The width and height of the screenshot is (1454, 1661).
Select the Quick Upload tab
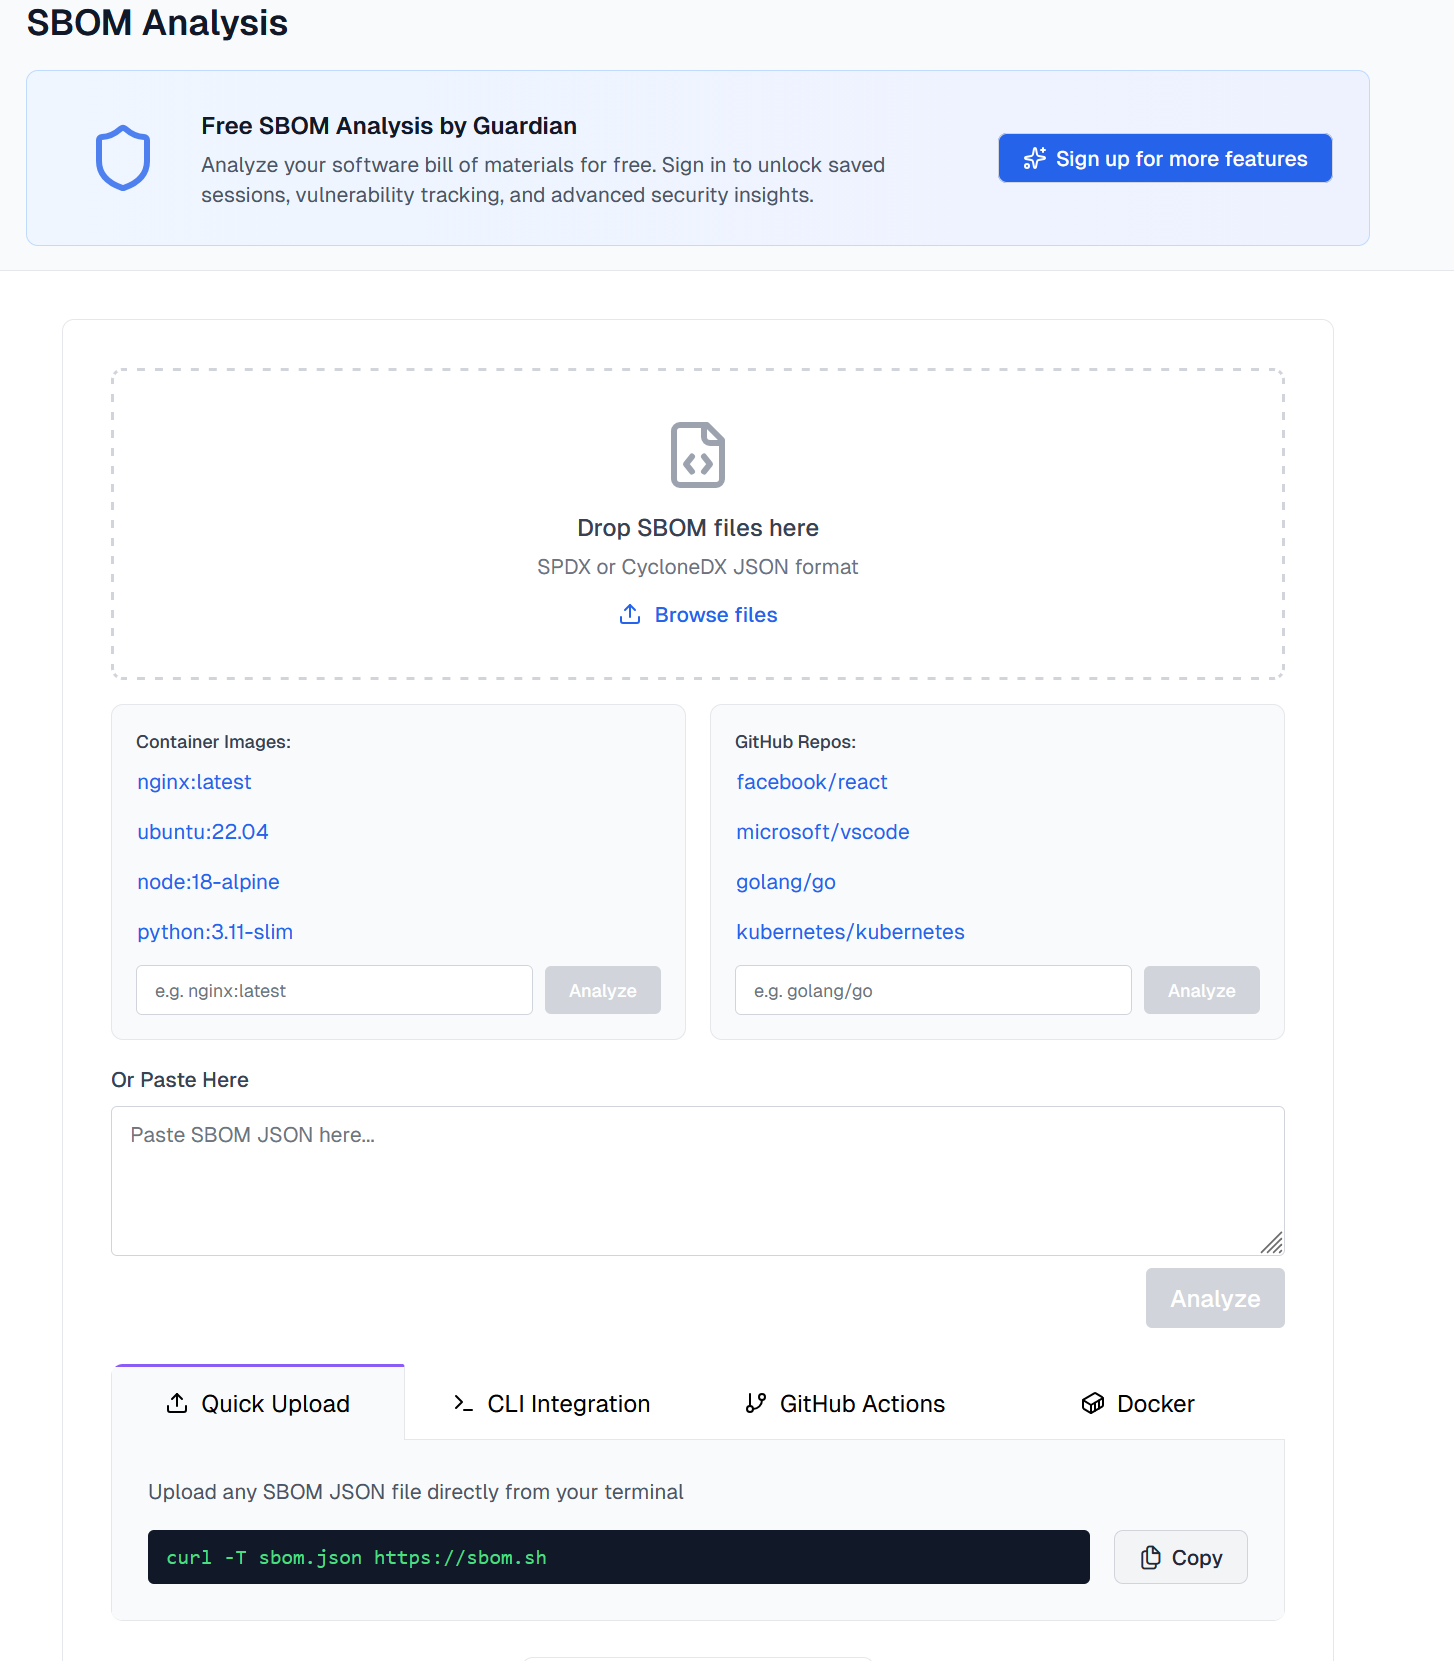259,1403
